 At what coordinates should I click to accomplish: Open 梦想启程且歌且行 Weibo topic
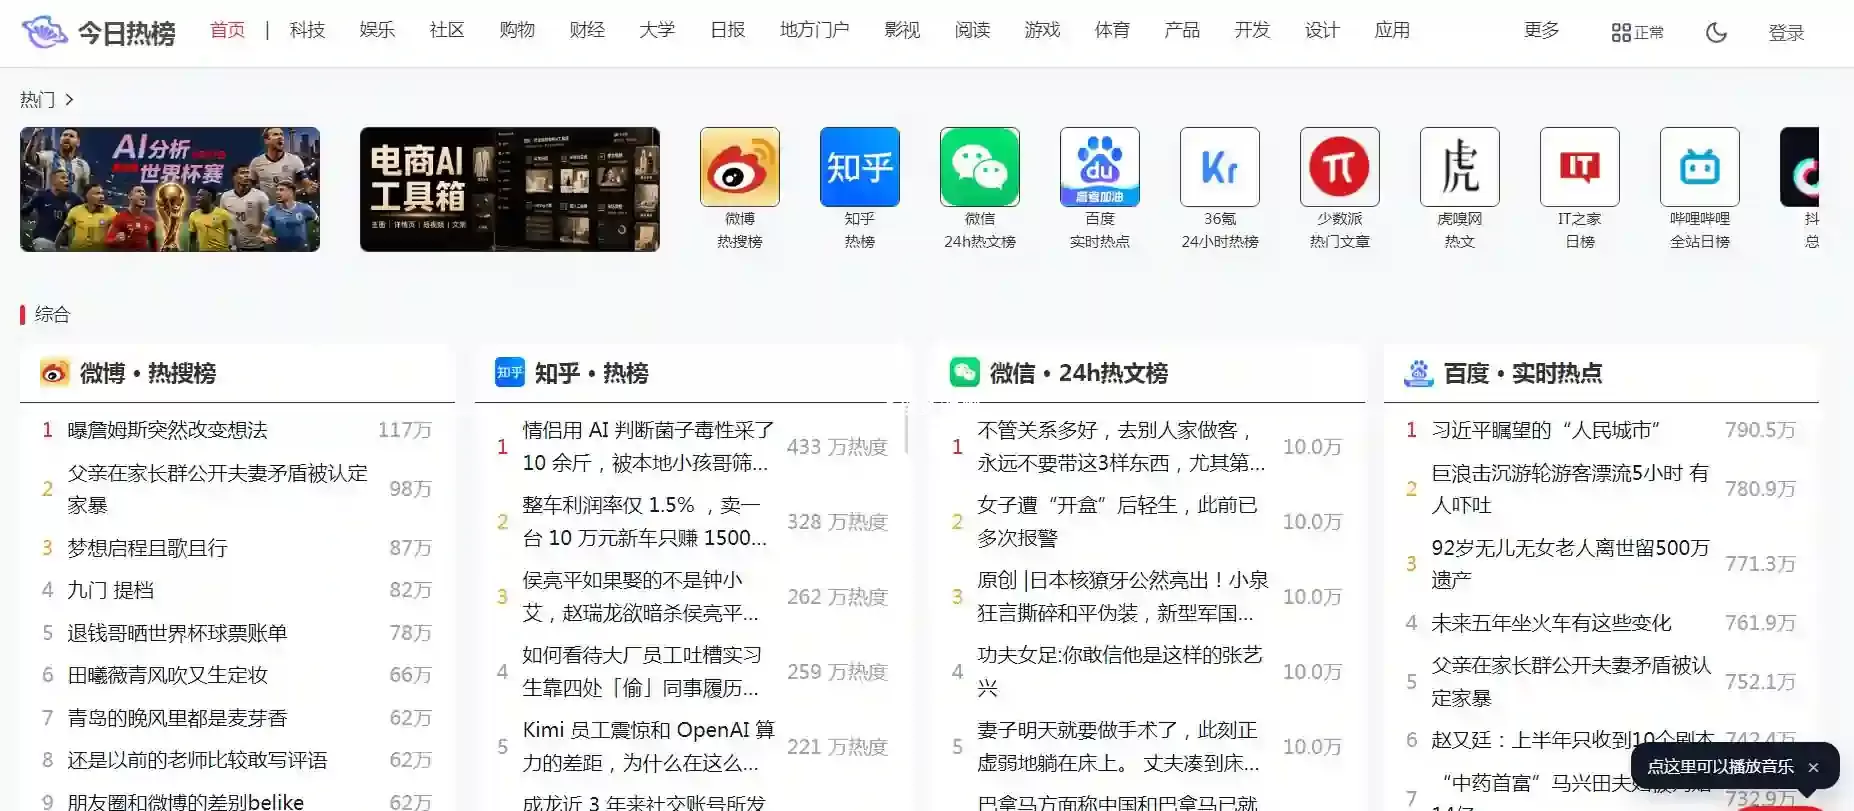[147, 548]
